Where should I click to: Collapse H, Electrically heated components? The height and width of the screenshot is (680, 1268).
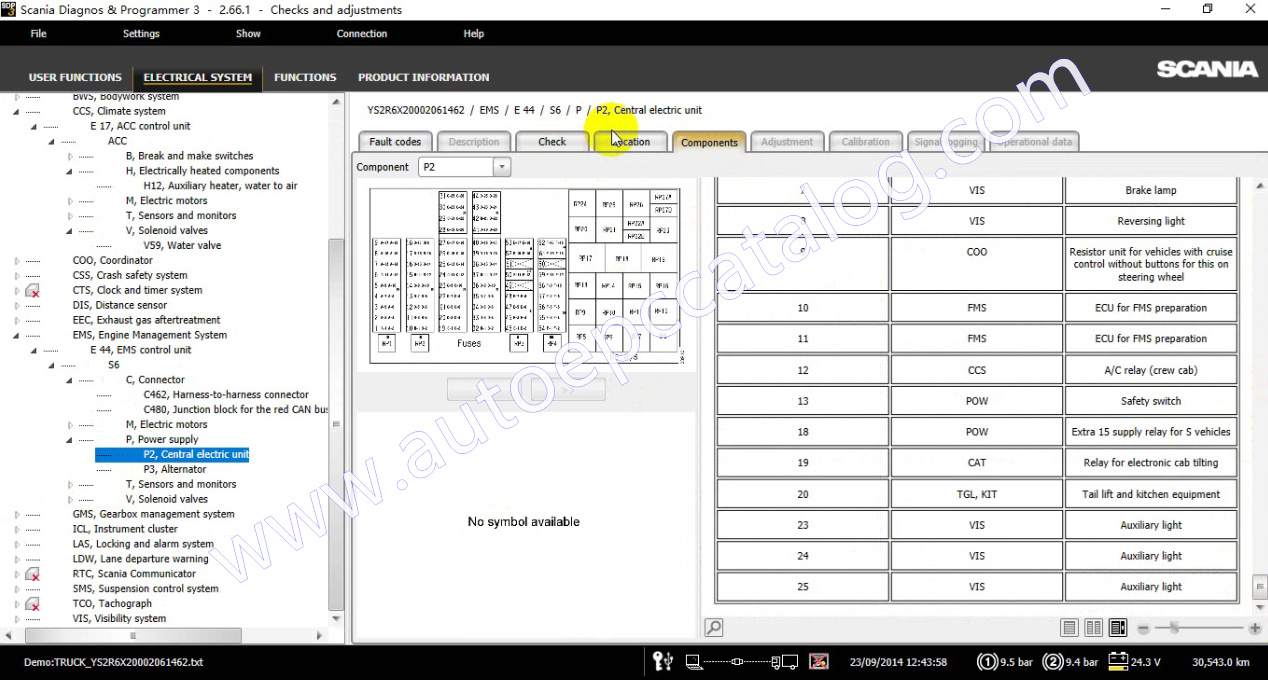pos(70,171)
